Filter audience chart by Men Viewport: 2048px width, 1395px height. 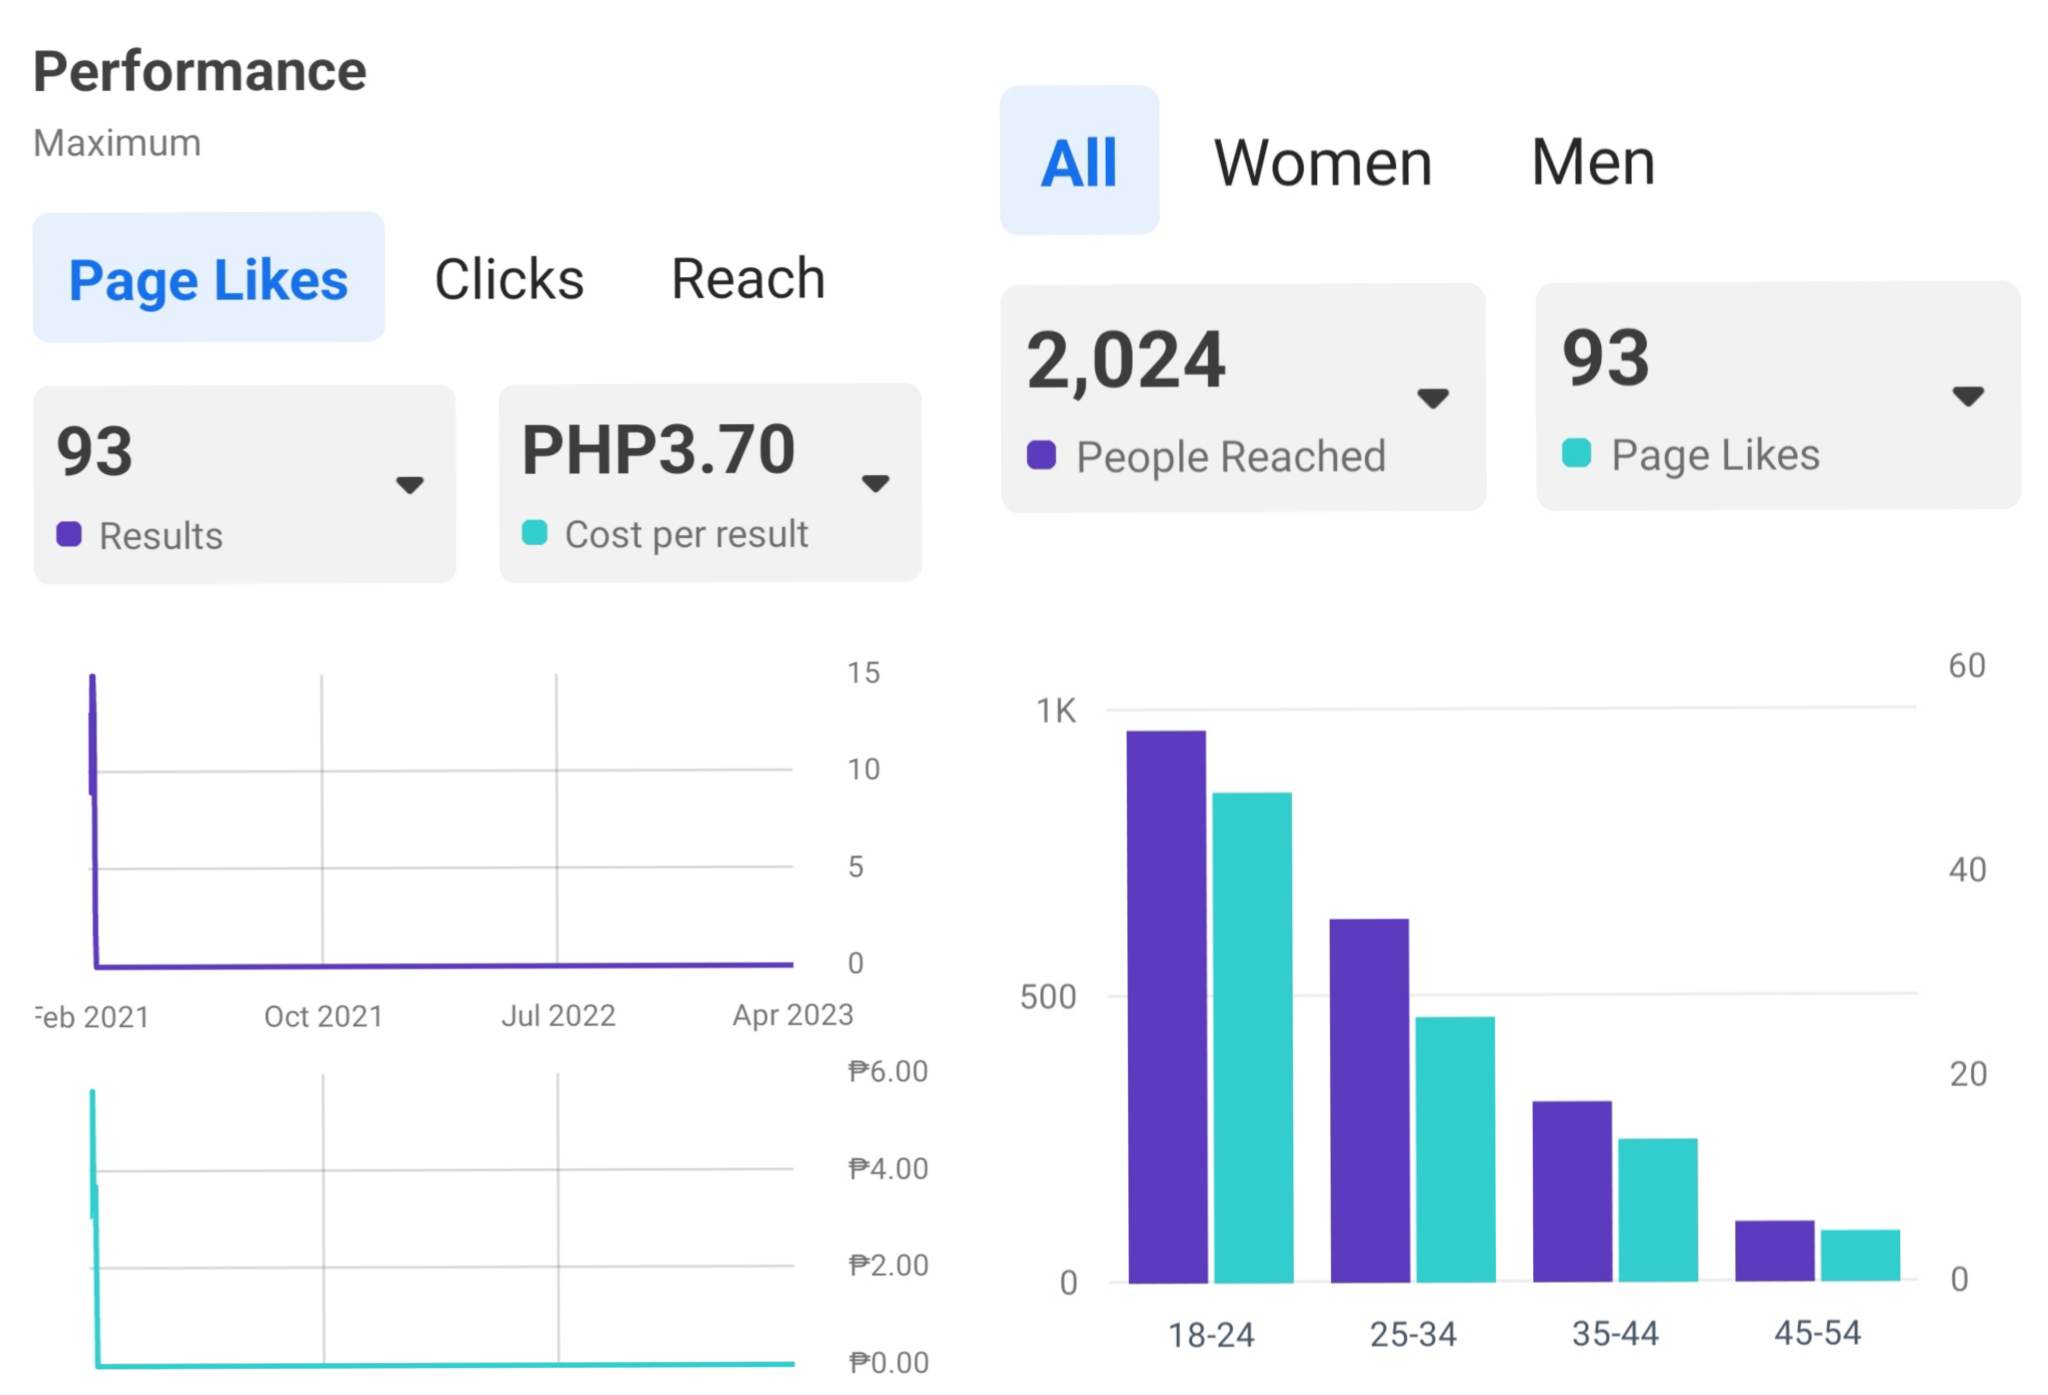(x=1593, y=162)
